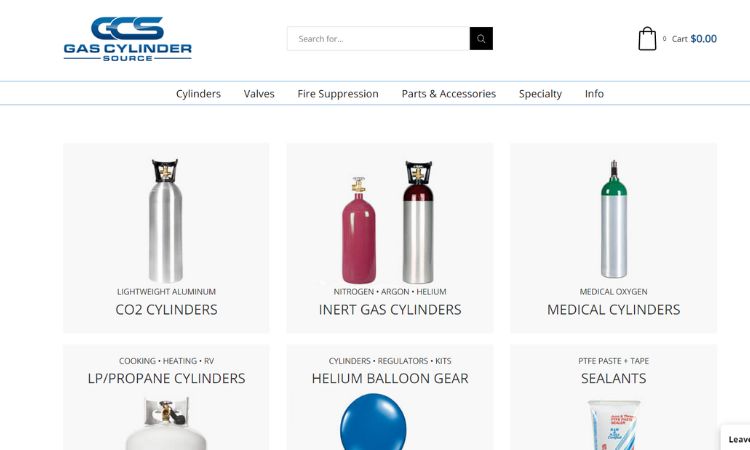Select the silver CO2 cylinder image

(165, 220)
